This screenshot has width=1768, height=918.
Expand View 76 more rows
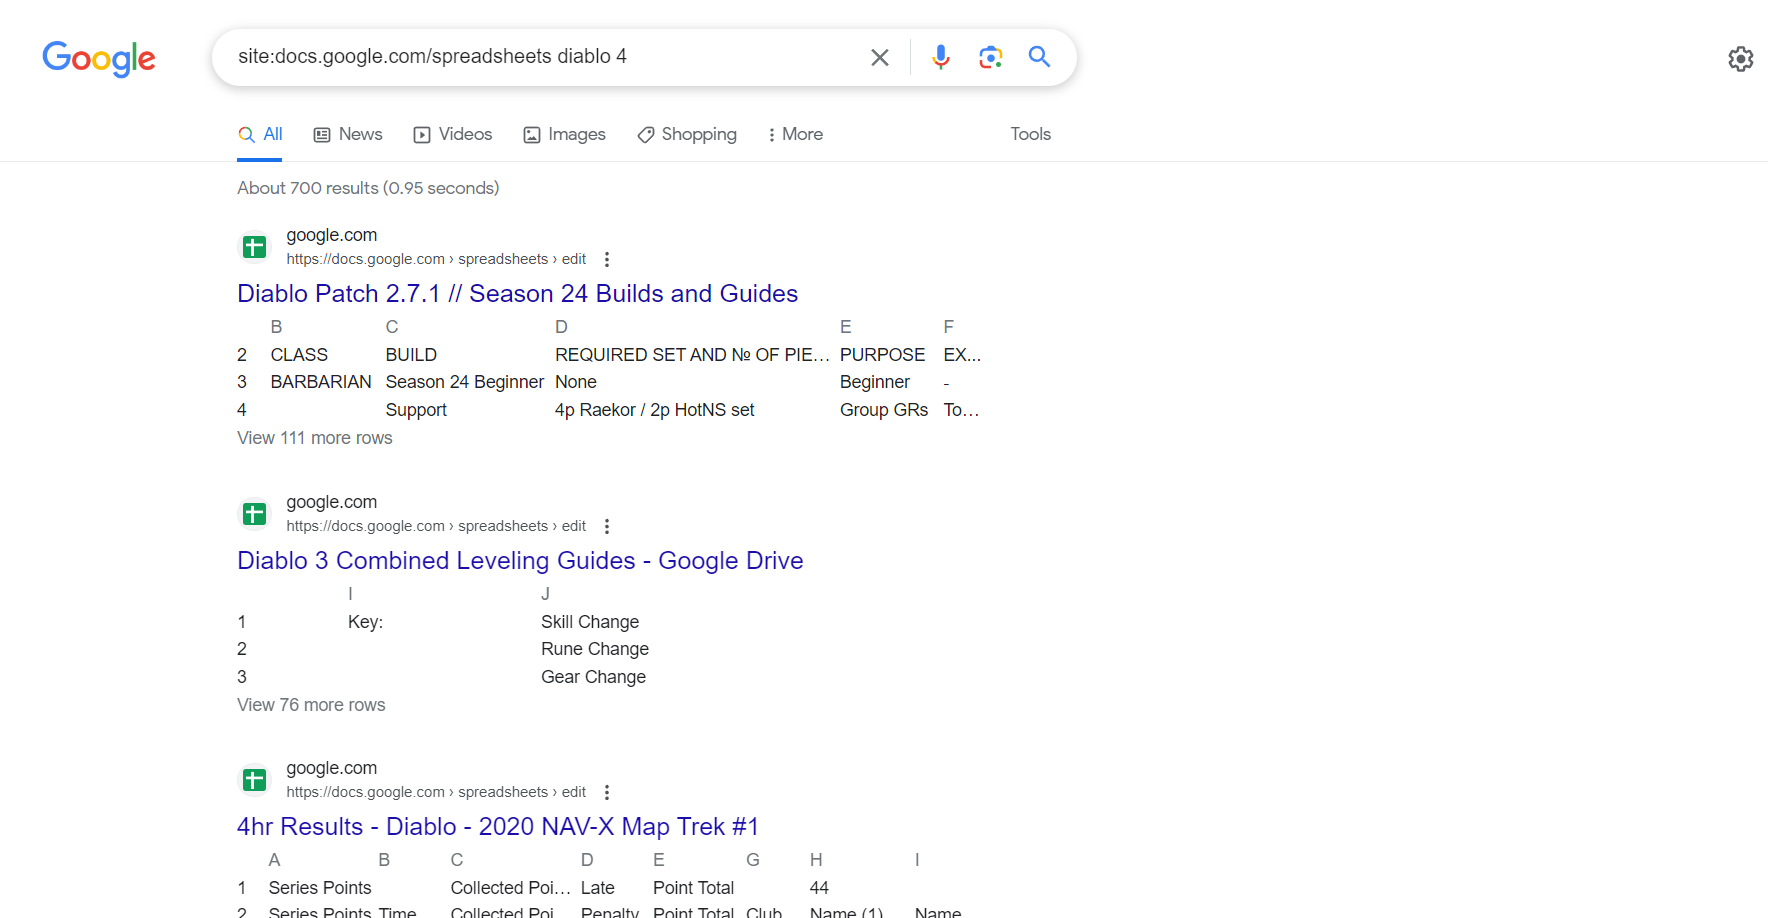point(311,705)
